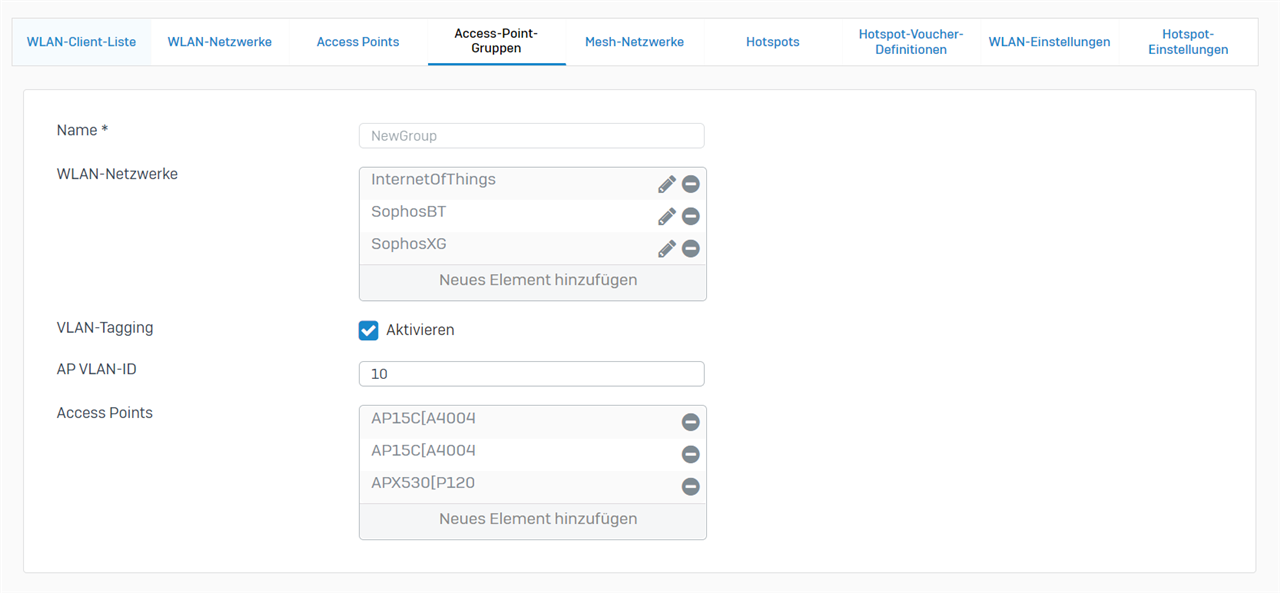
Task: Open edit for SophosXG via pencil icon
Action: coord(667,248)
